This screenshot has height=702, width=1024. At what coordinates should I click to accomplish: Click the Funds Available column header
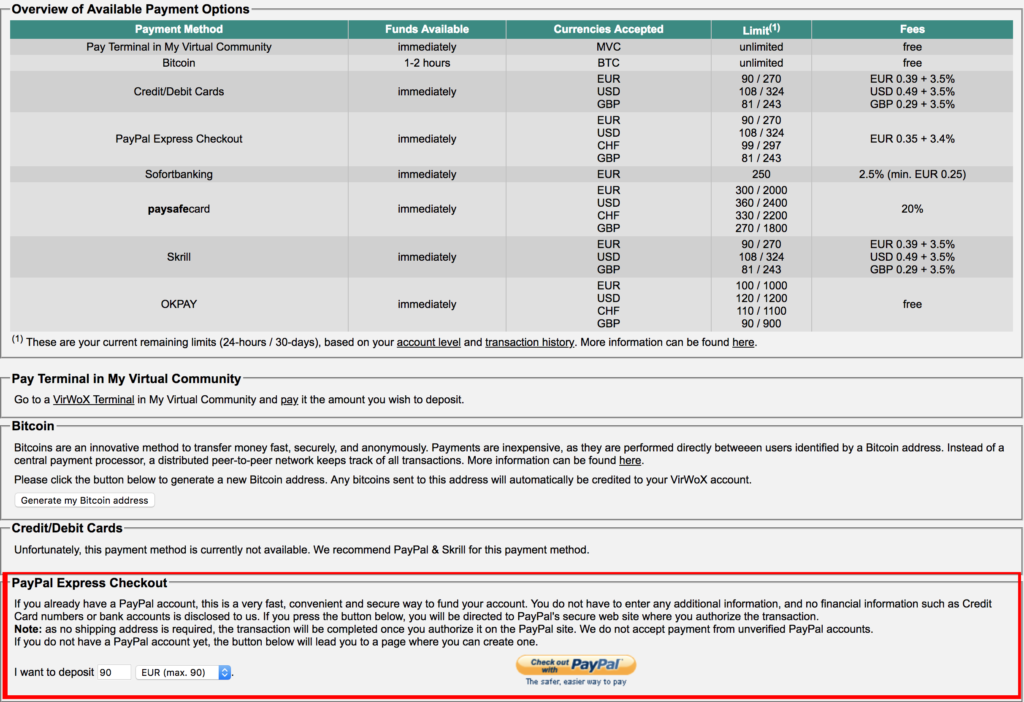click(427, 30)
